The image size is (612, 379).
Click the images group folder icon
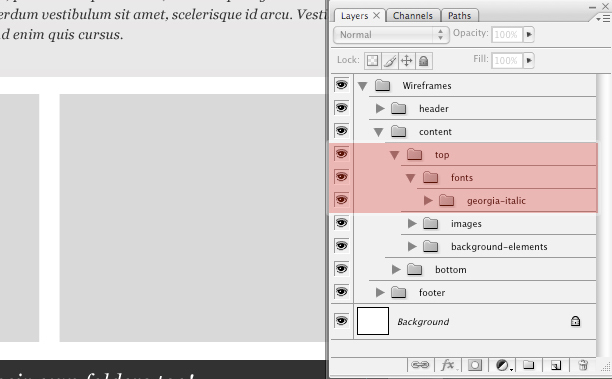(430, 223)
